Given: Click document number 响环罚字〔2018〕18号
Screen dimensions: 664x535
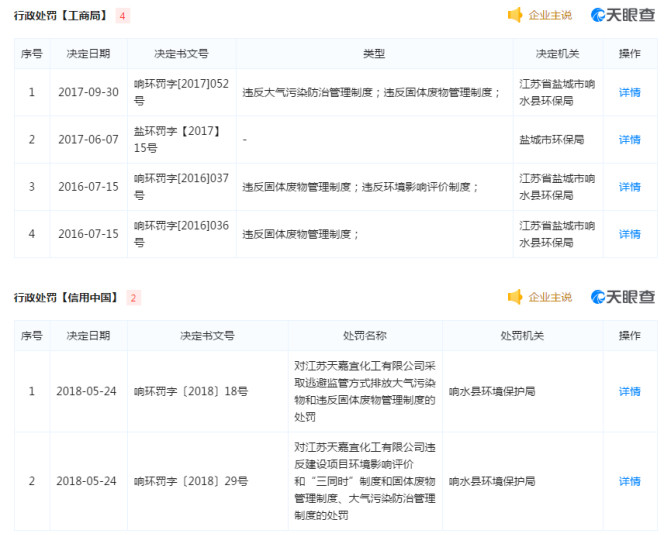Looking at the screenshot, I should coord(191,391).
